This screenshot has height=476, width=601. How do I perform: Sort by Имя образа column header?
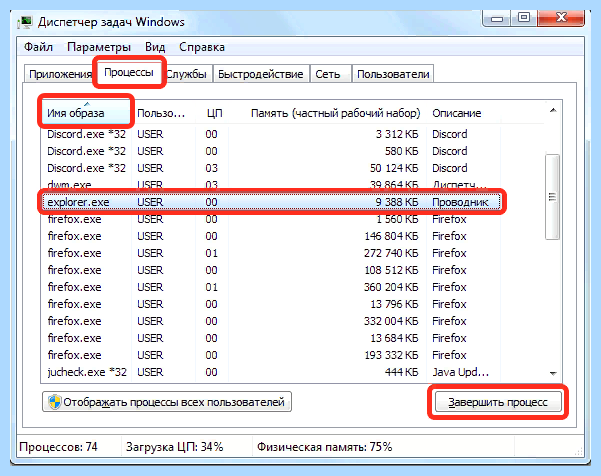tap(86, 113)
